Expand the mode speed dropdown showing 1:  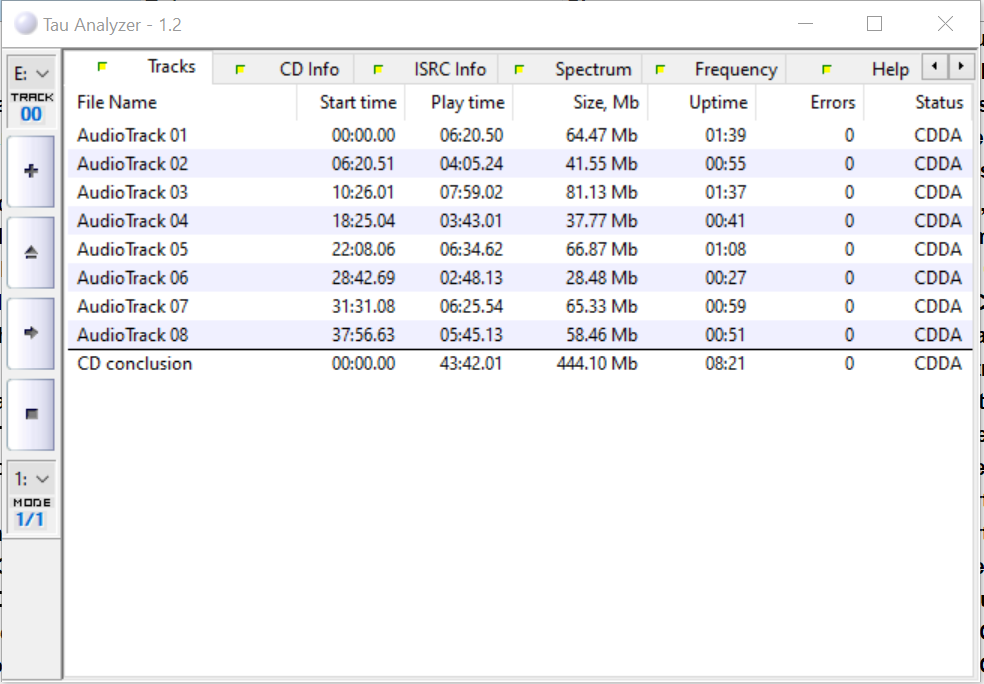tap(31, 479)
